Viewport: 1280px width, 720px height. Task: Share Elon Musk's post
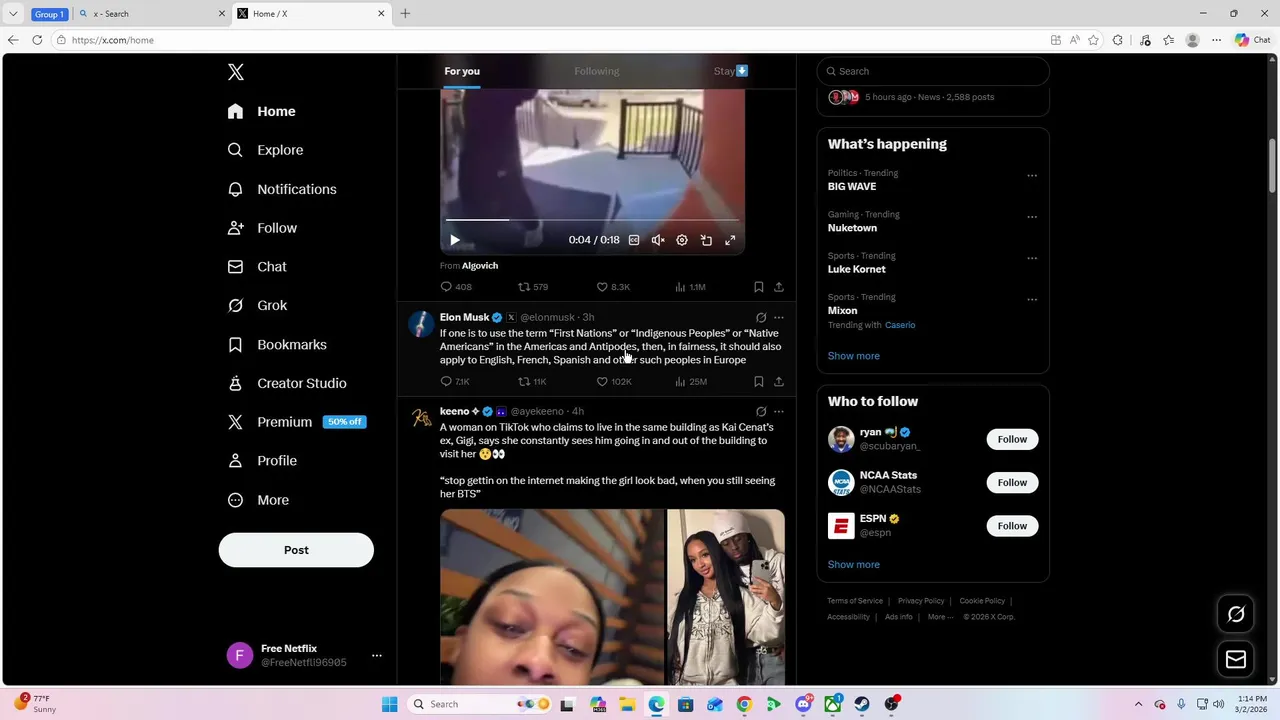779,382
